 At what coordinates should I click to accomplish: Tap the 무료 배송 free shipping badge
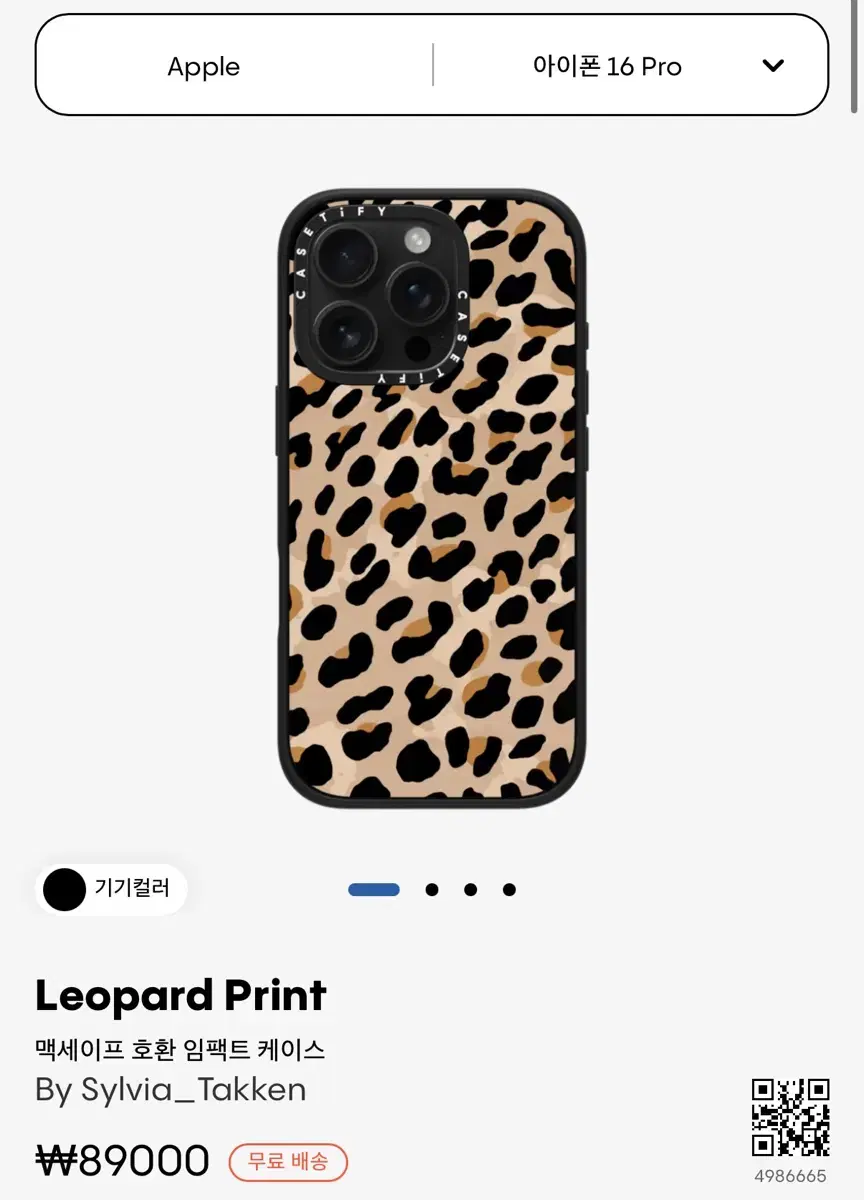288,1162
